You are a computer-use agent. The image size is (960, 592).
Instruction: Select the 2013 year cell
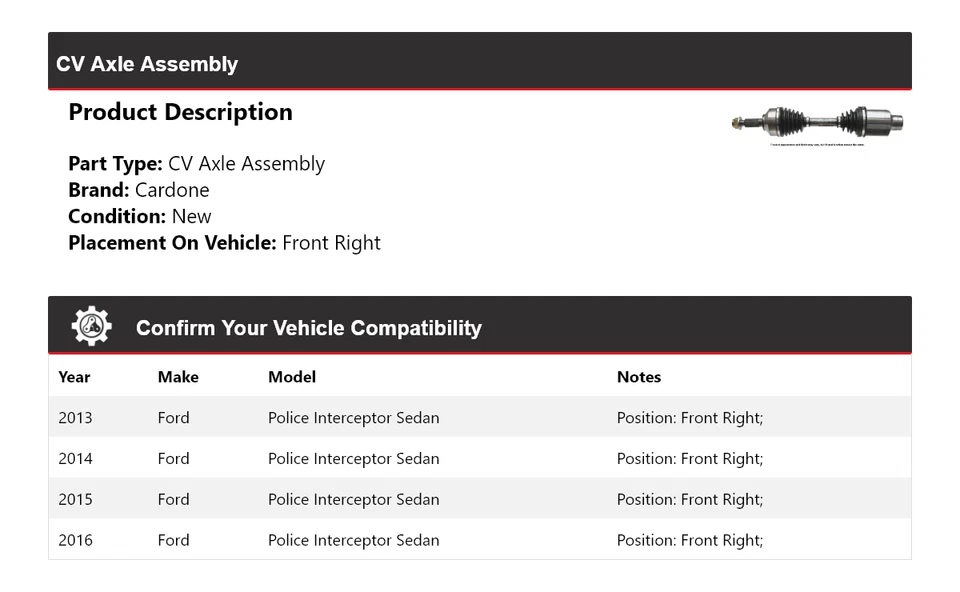pyautogui.click(x=75, y=418)
